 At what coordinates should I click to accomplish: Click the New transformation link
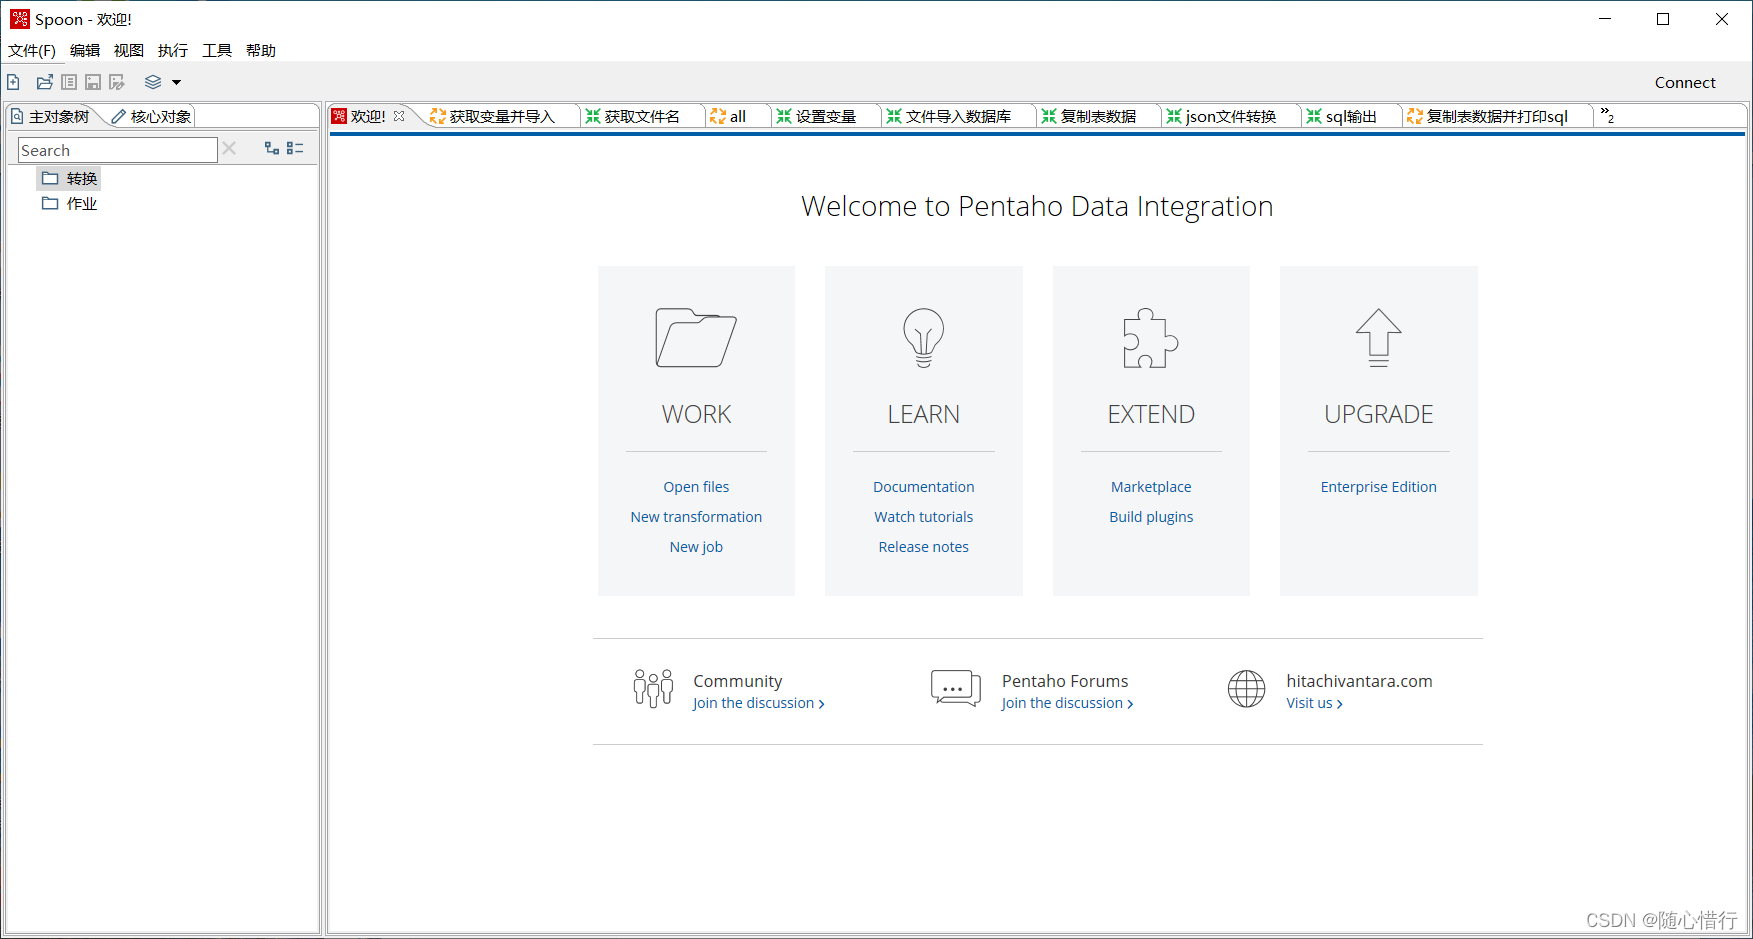pos(696,517)
